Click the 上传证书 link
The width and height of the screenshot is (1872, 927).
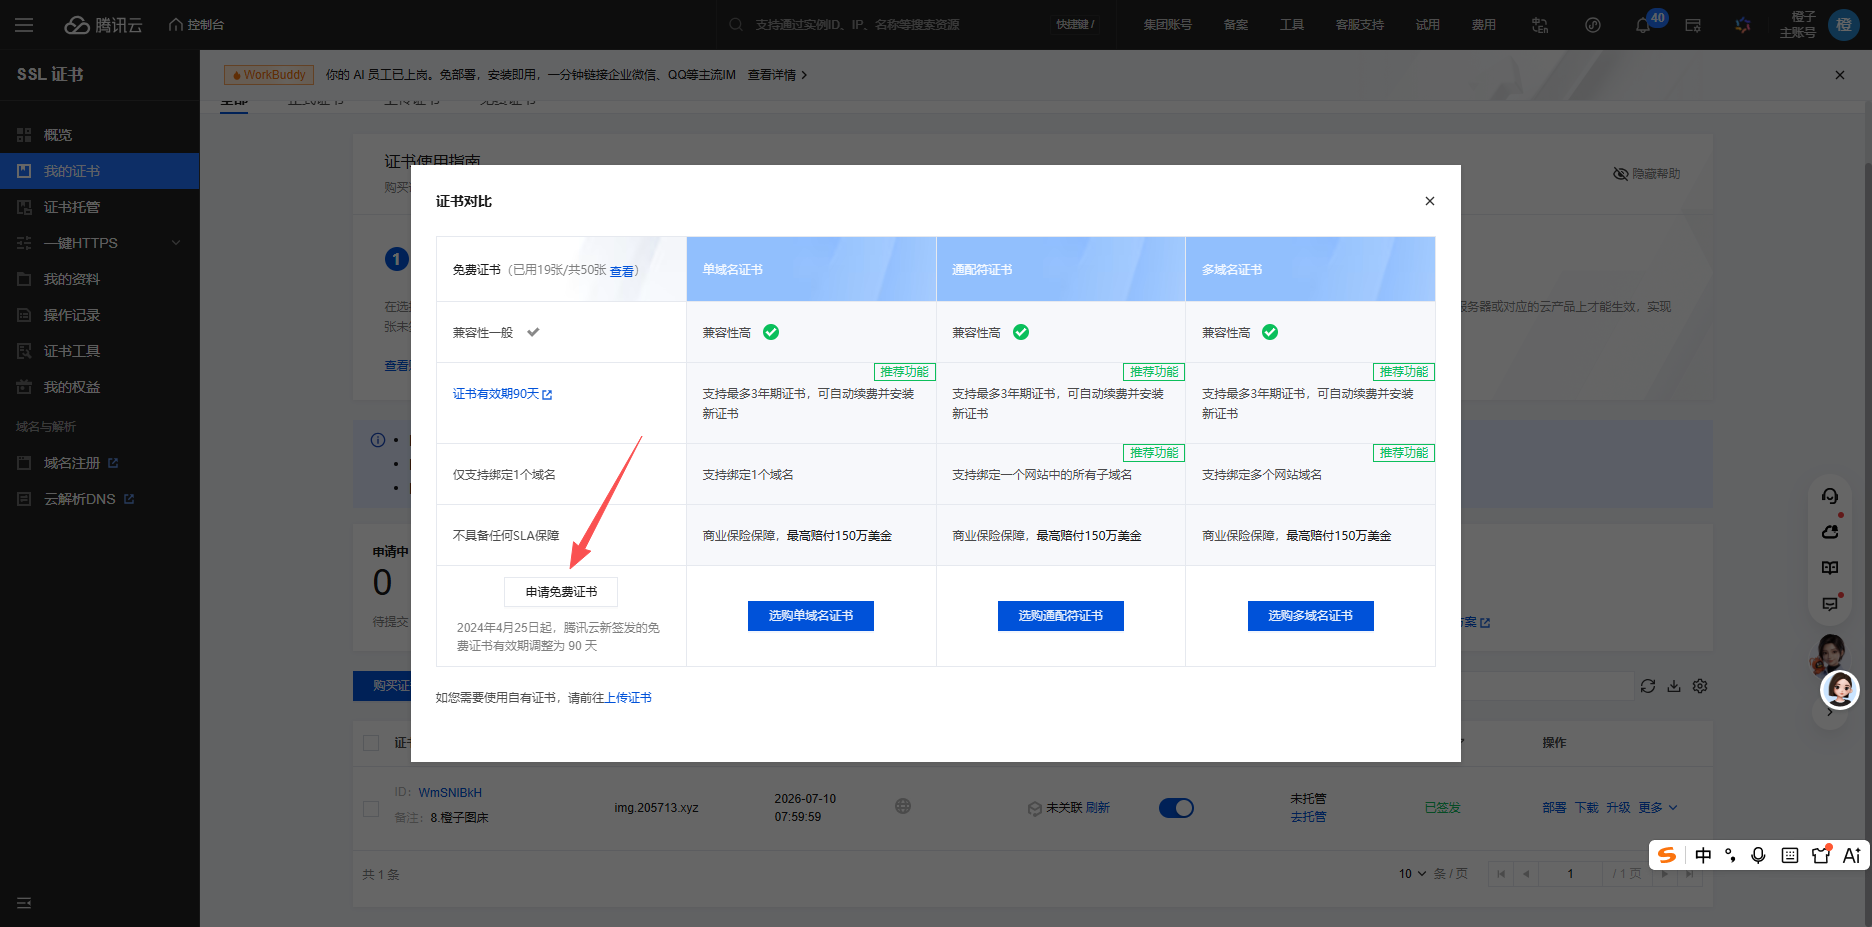tap(628, 698)
